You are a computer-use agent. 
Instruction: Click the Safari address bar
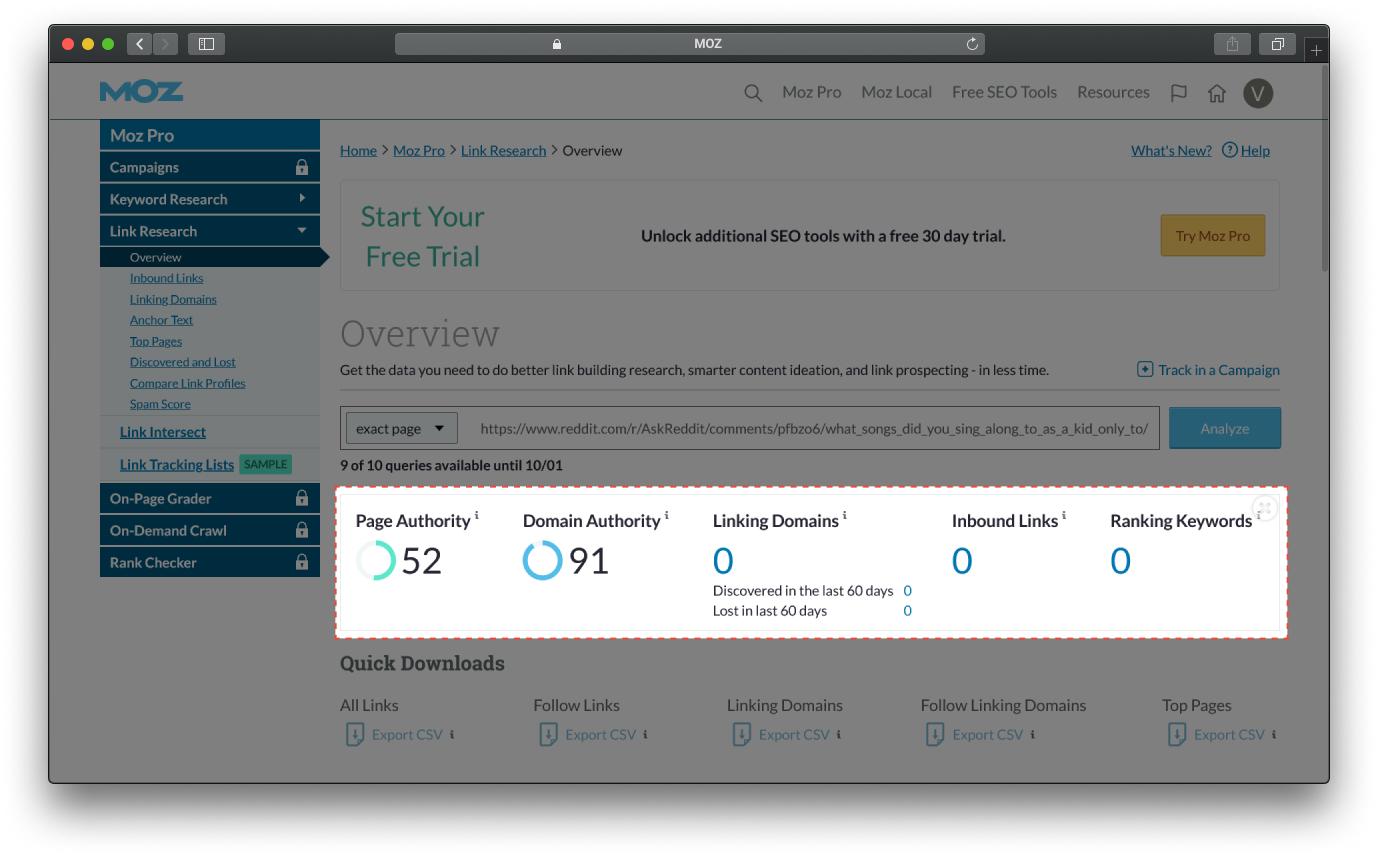point(690,44)
